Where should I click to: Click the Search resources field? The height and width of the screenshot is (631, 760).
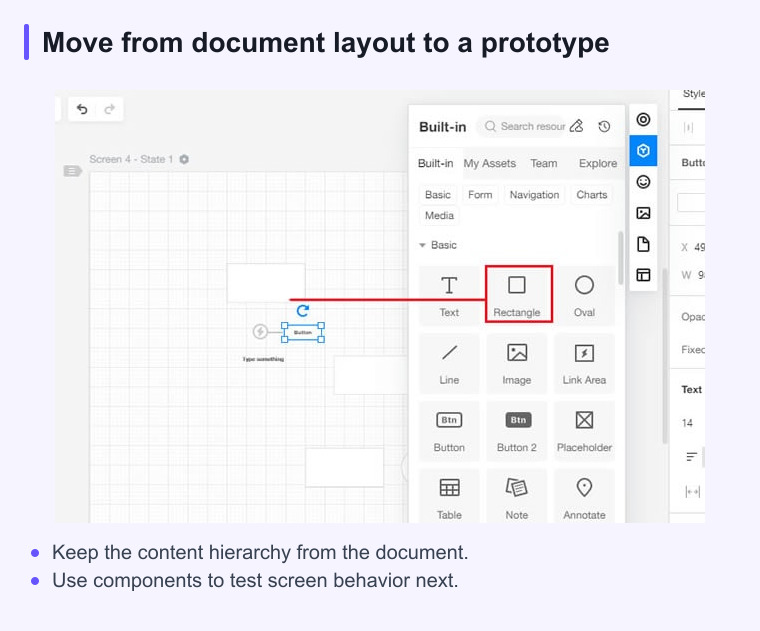point(522,126)
